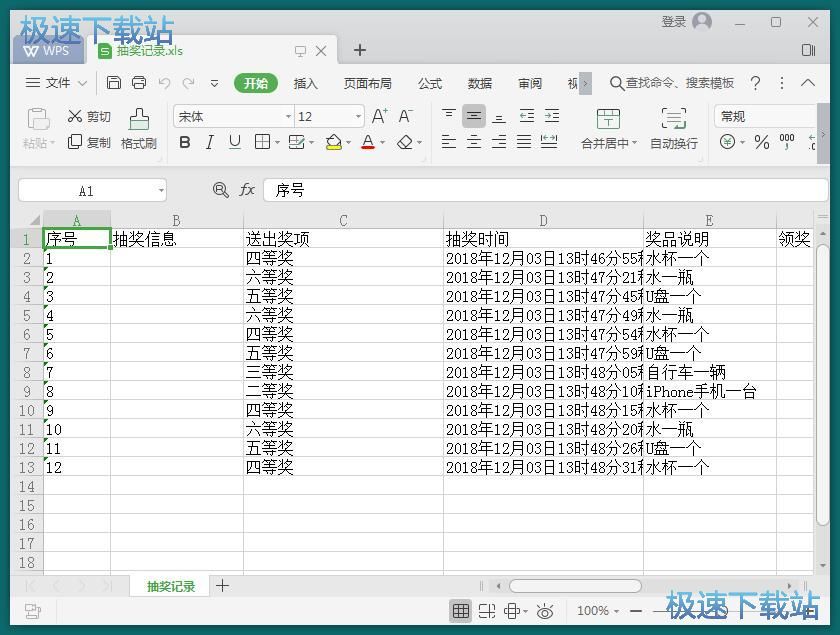
Task: Expand quick access toolbar customize arrow
Action: click(214, 84)
